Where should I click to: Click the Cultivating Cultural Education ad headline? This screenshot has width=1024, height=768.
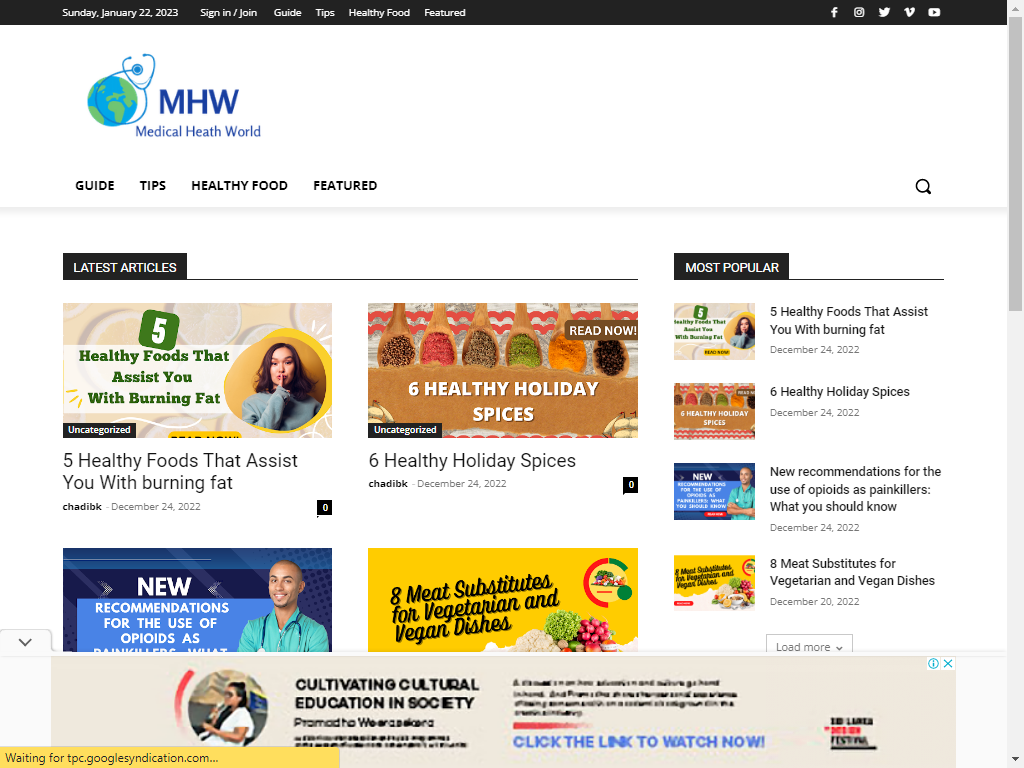coord(387,694)
